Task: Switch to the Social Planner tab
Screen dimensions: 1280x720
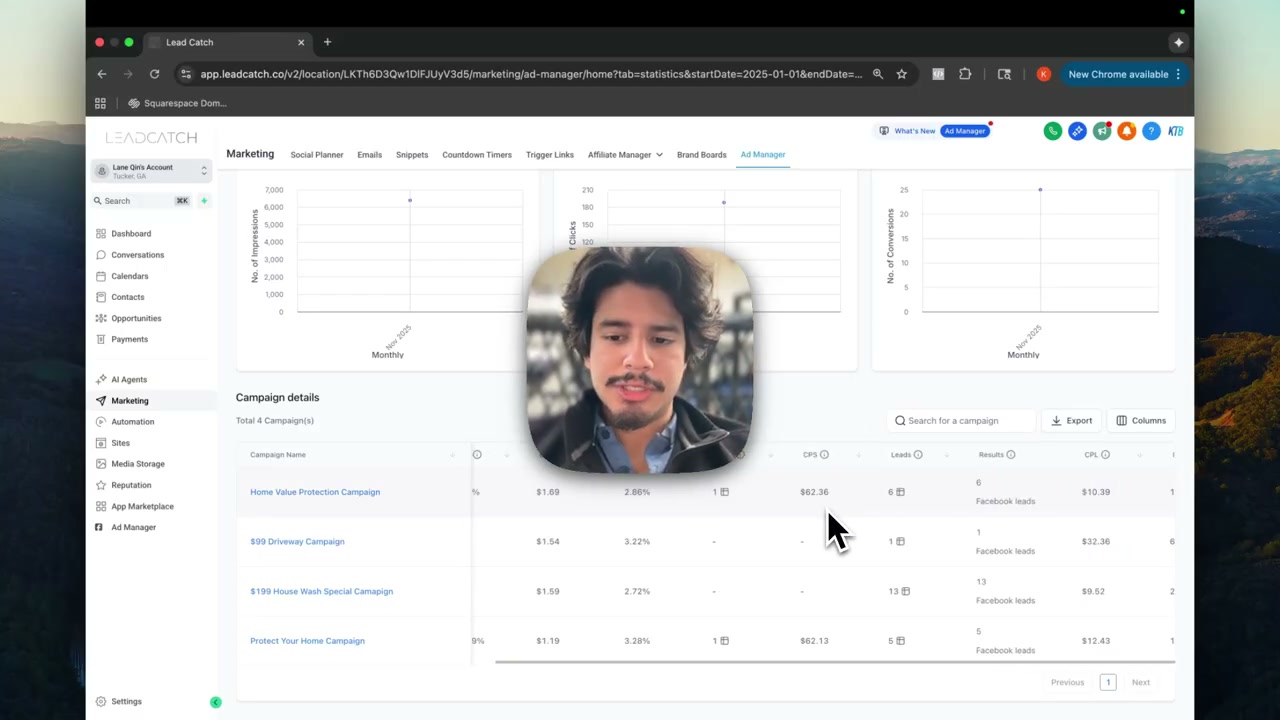Action: click(317, 155)
